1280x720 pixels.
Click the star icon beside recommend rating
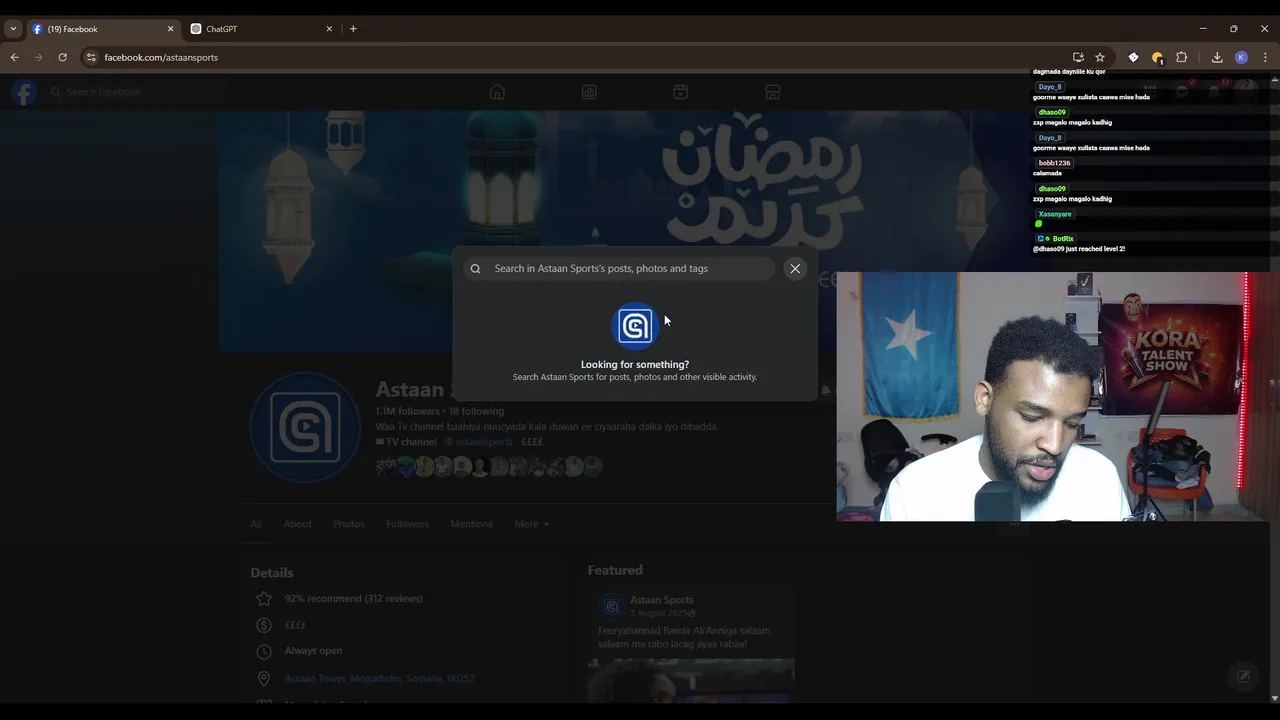pos(264,599)
